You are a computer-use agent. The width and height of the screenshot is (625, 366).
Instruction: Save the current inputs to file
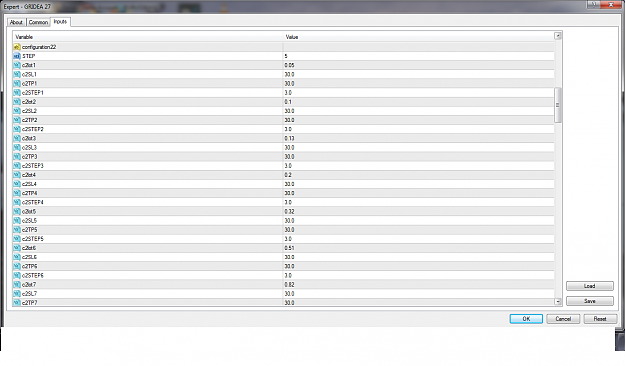(x=590, y=301)
